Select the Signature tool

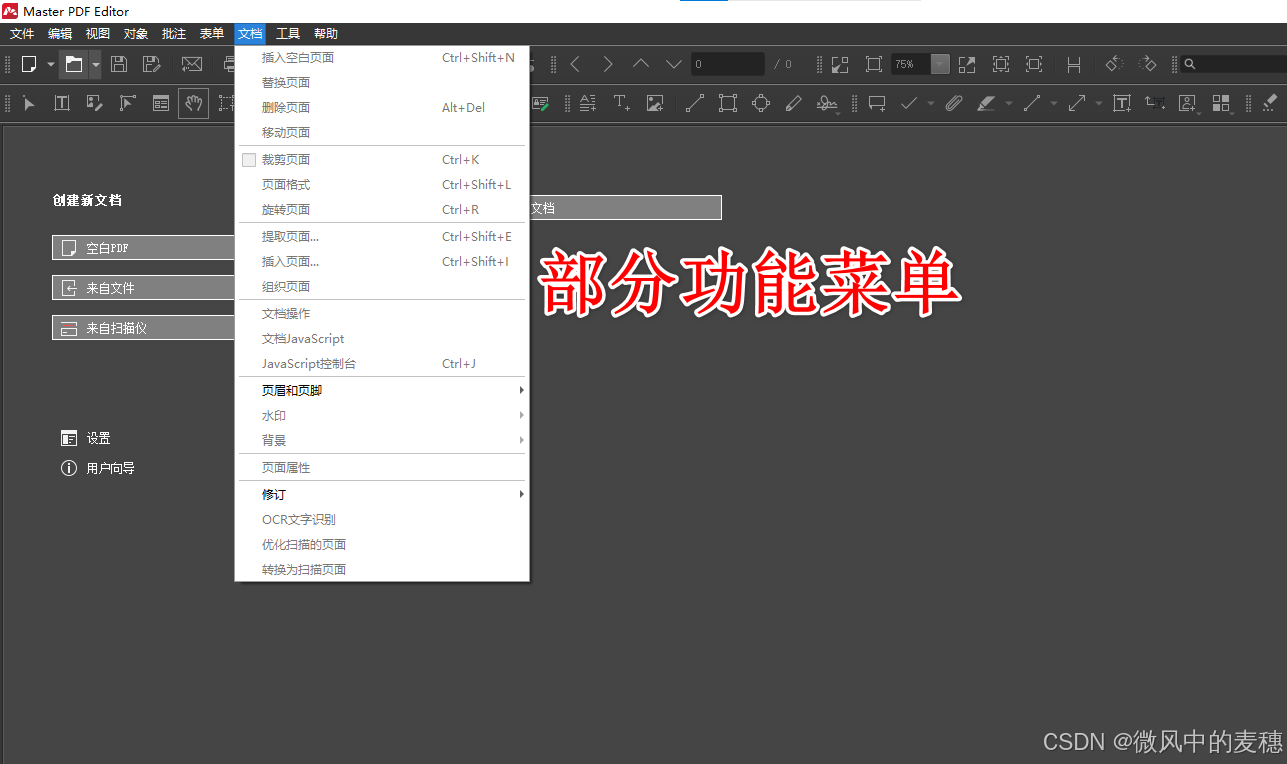point(828,103)
